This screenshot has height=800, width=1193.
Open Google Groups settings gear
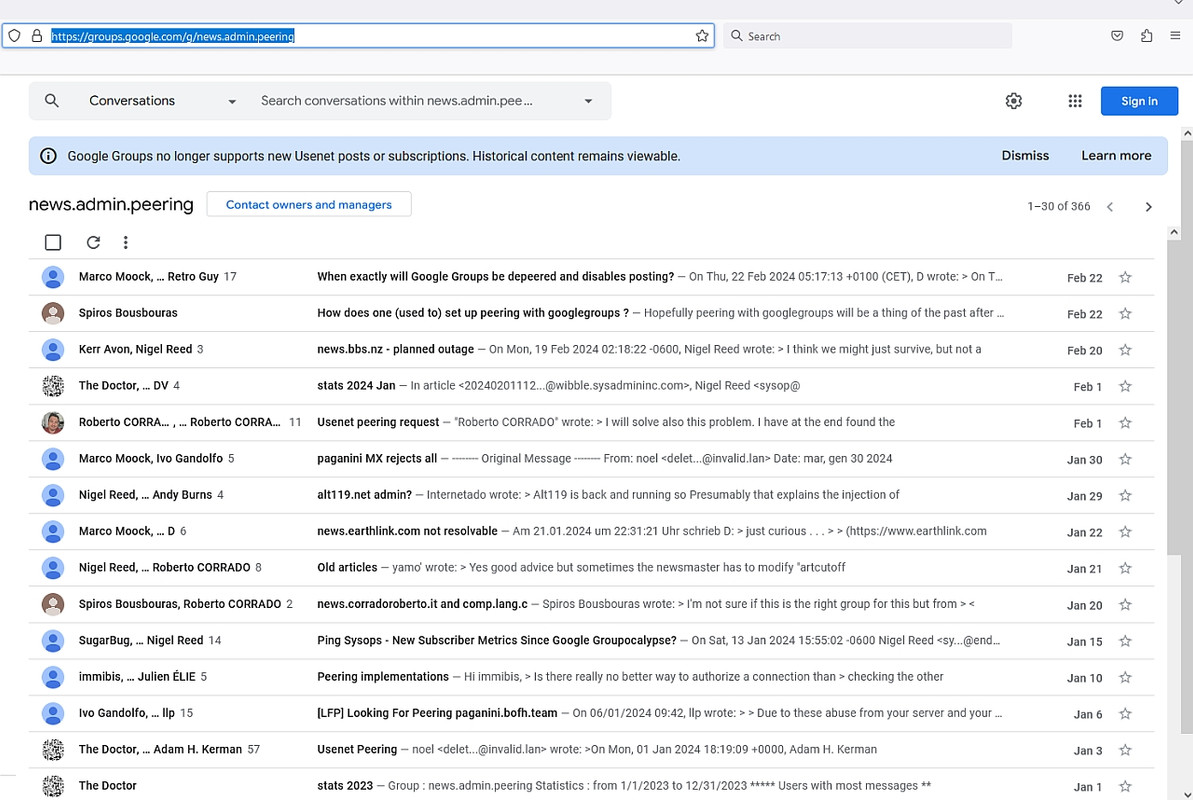pos(1013,100)
